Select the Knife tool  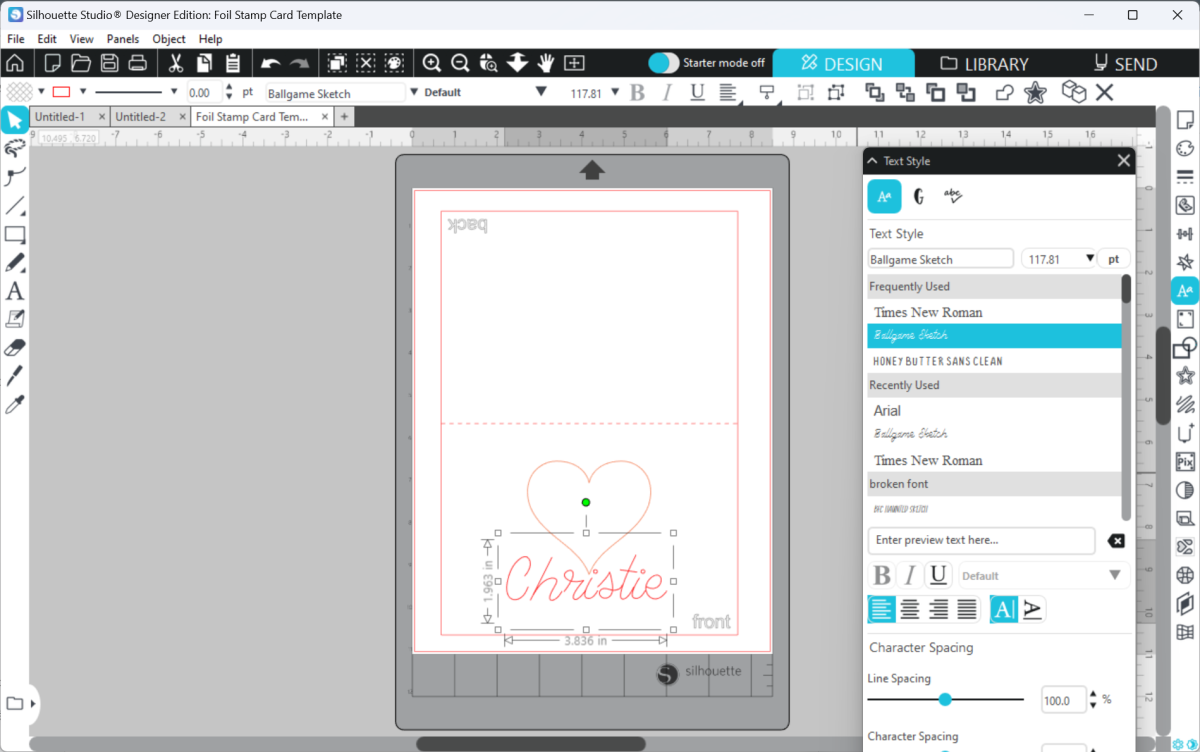point(15,377)
